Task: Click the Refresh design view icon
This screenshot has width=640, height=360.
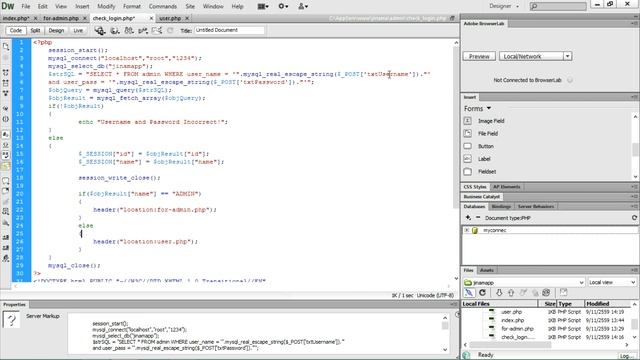Action: 170,31
